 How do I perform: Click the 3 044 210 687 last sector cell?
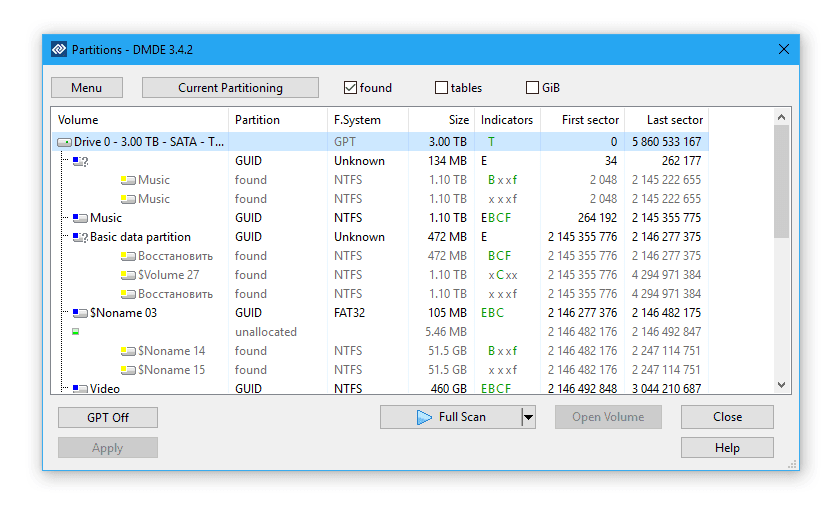pos(666,389)
